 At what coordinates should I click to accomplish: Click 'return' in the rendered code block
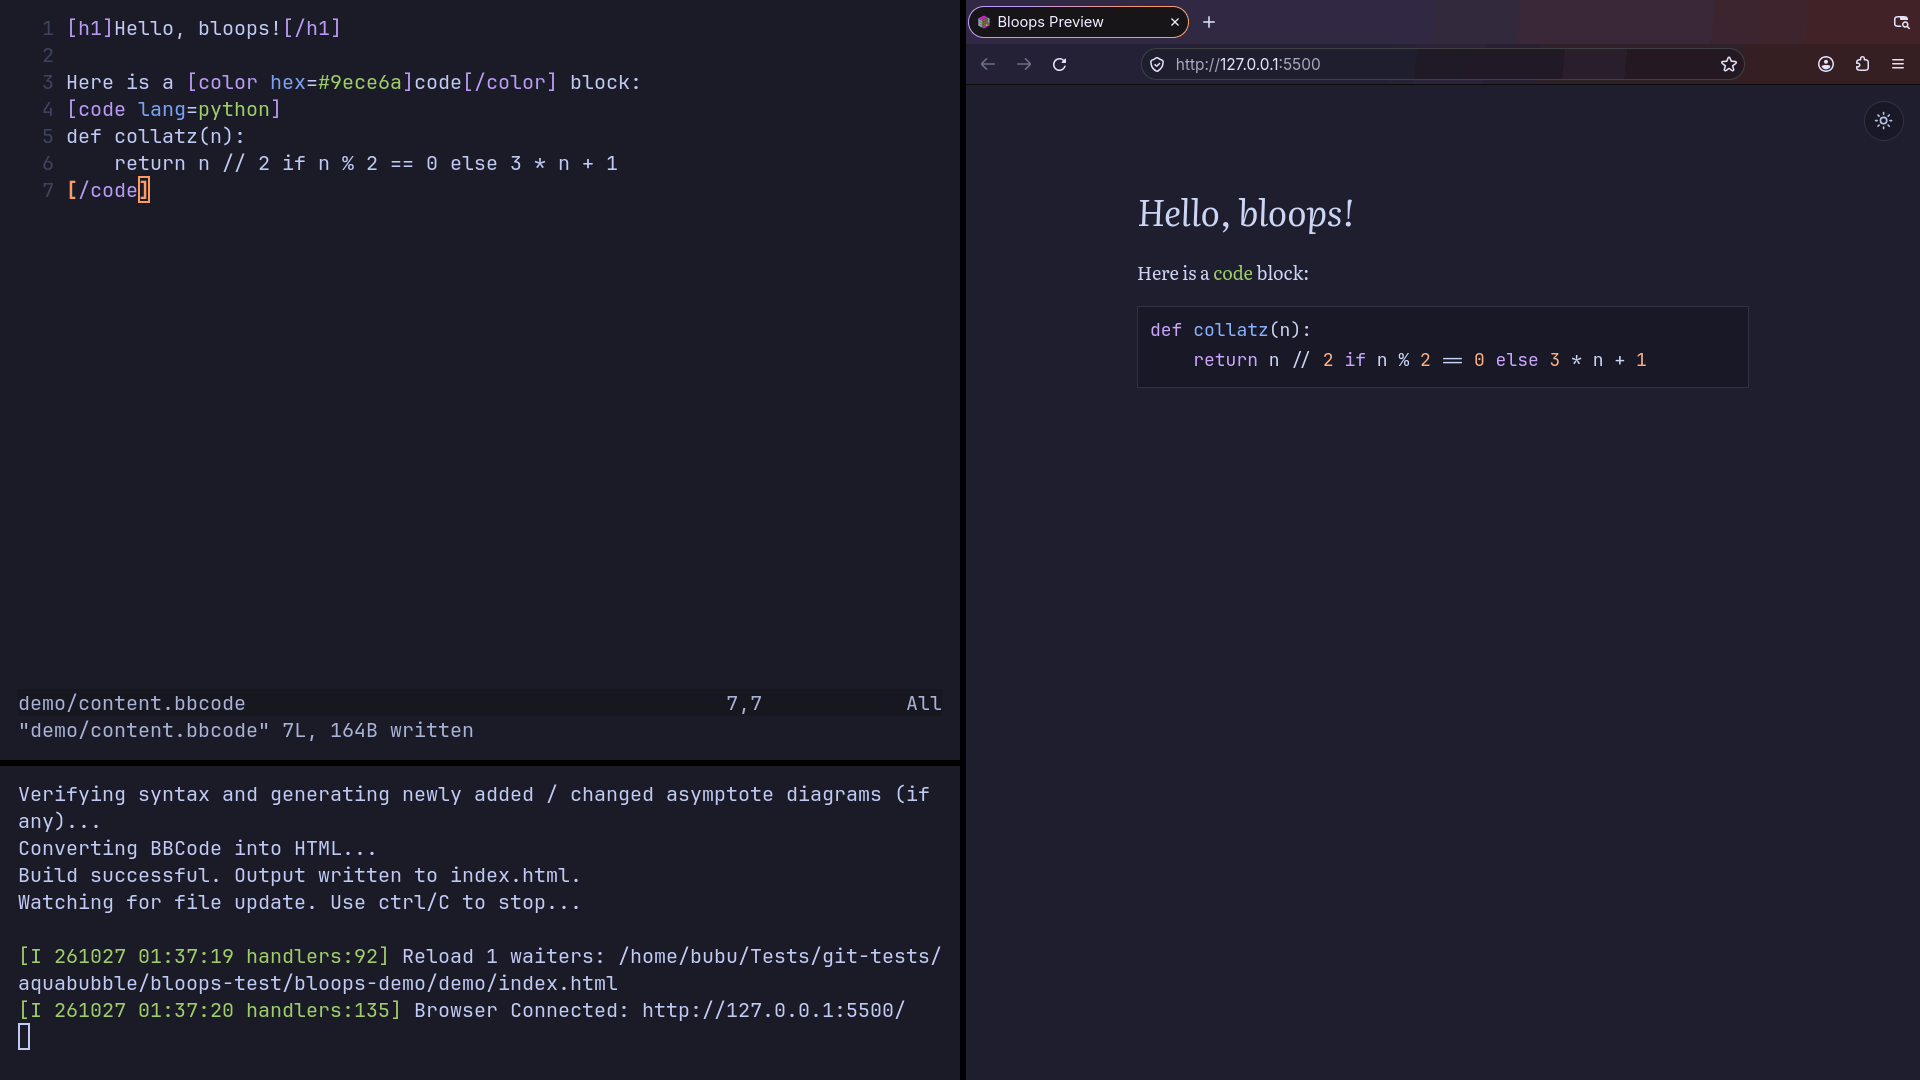(x=1225, y=360)
